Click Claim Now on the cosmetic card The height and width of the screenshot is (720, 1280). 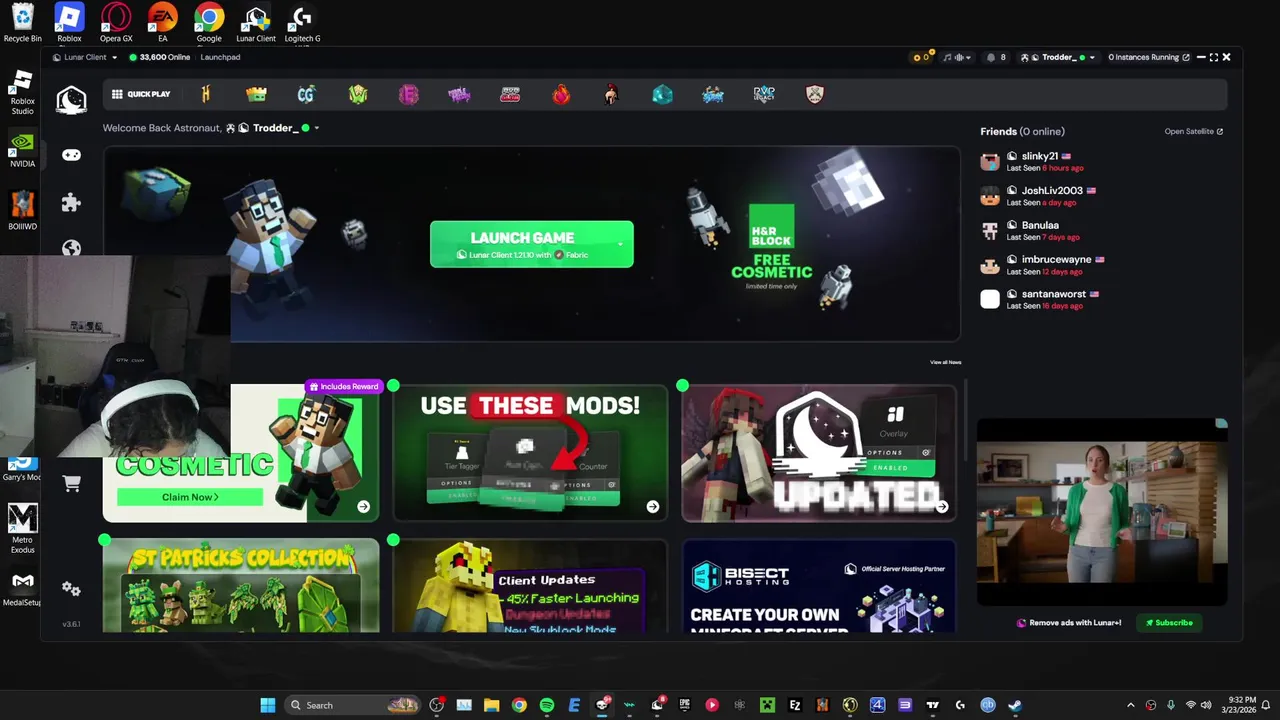190,497
